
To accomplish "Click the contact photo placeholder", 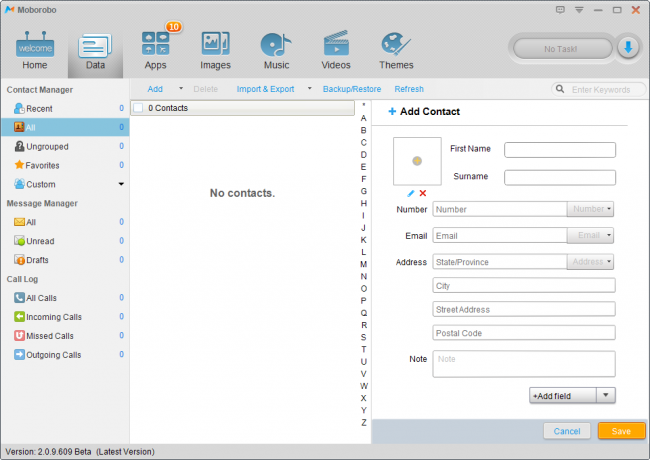I will [417, 161].
